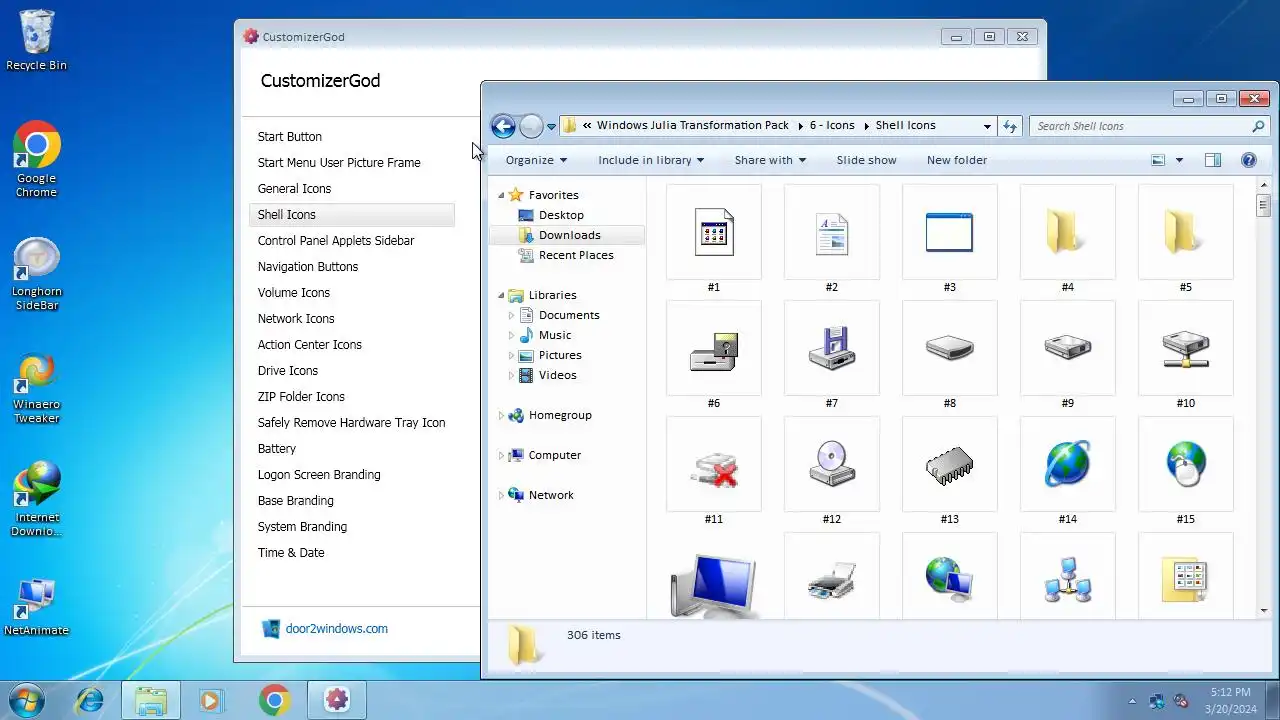
Task: Expand the Network tree node
Action: coord(502,495)
